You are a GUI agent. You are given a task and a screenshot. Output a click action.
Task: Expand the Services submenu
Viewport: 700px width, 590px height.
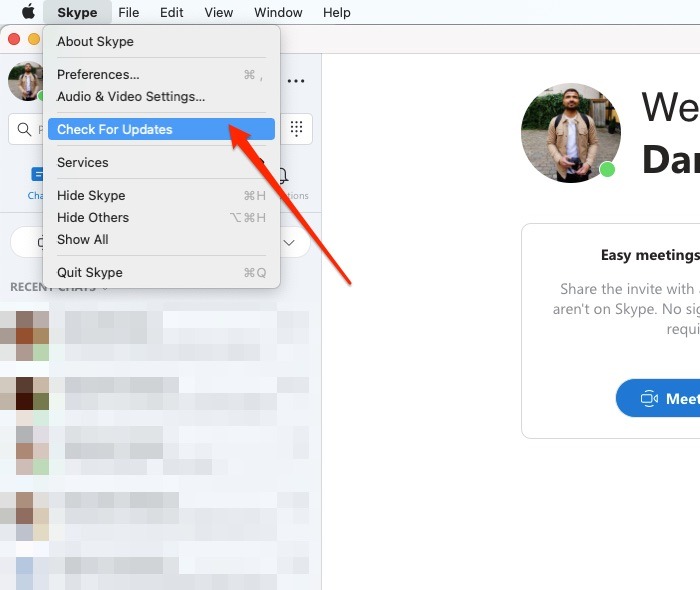(161, 162)
